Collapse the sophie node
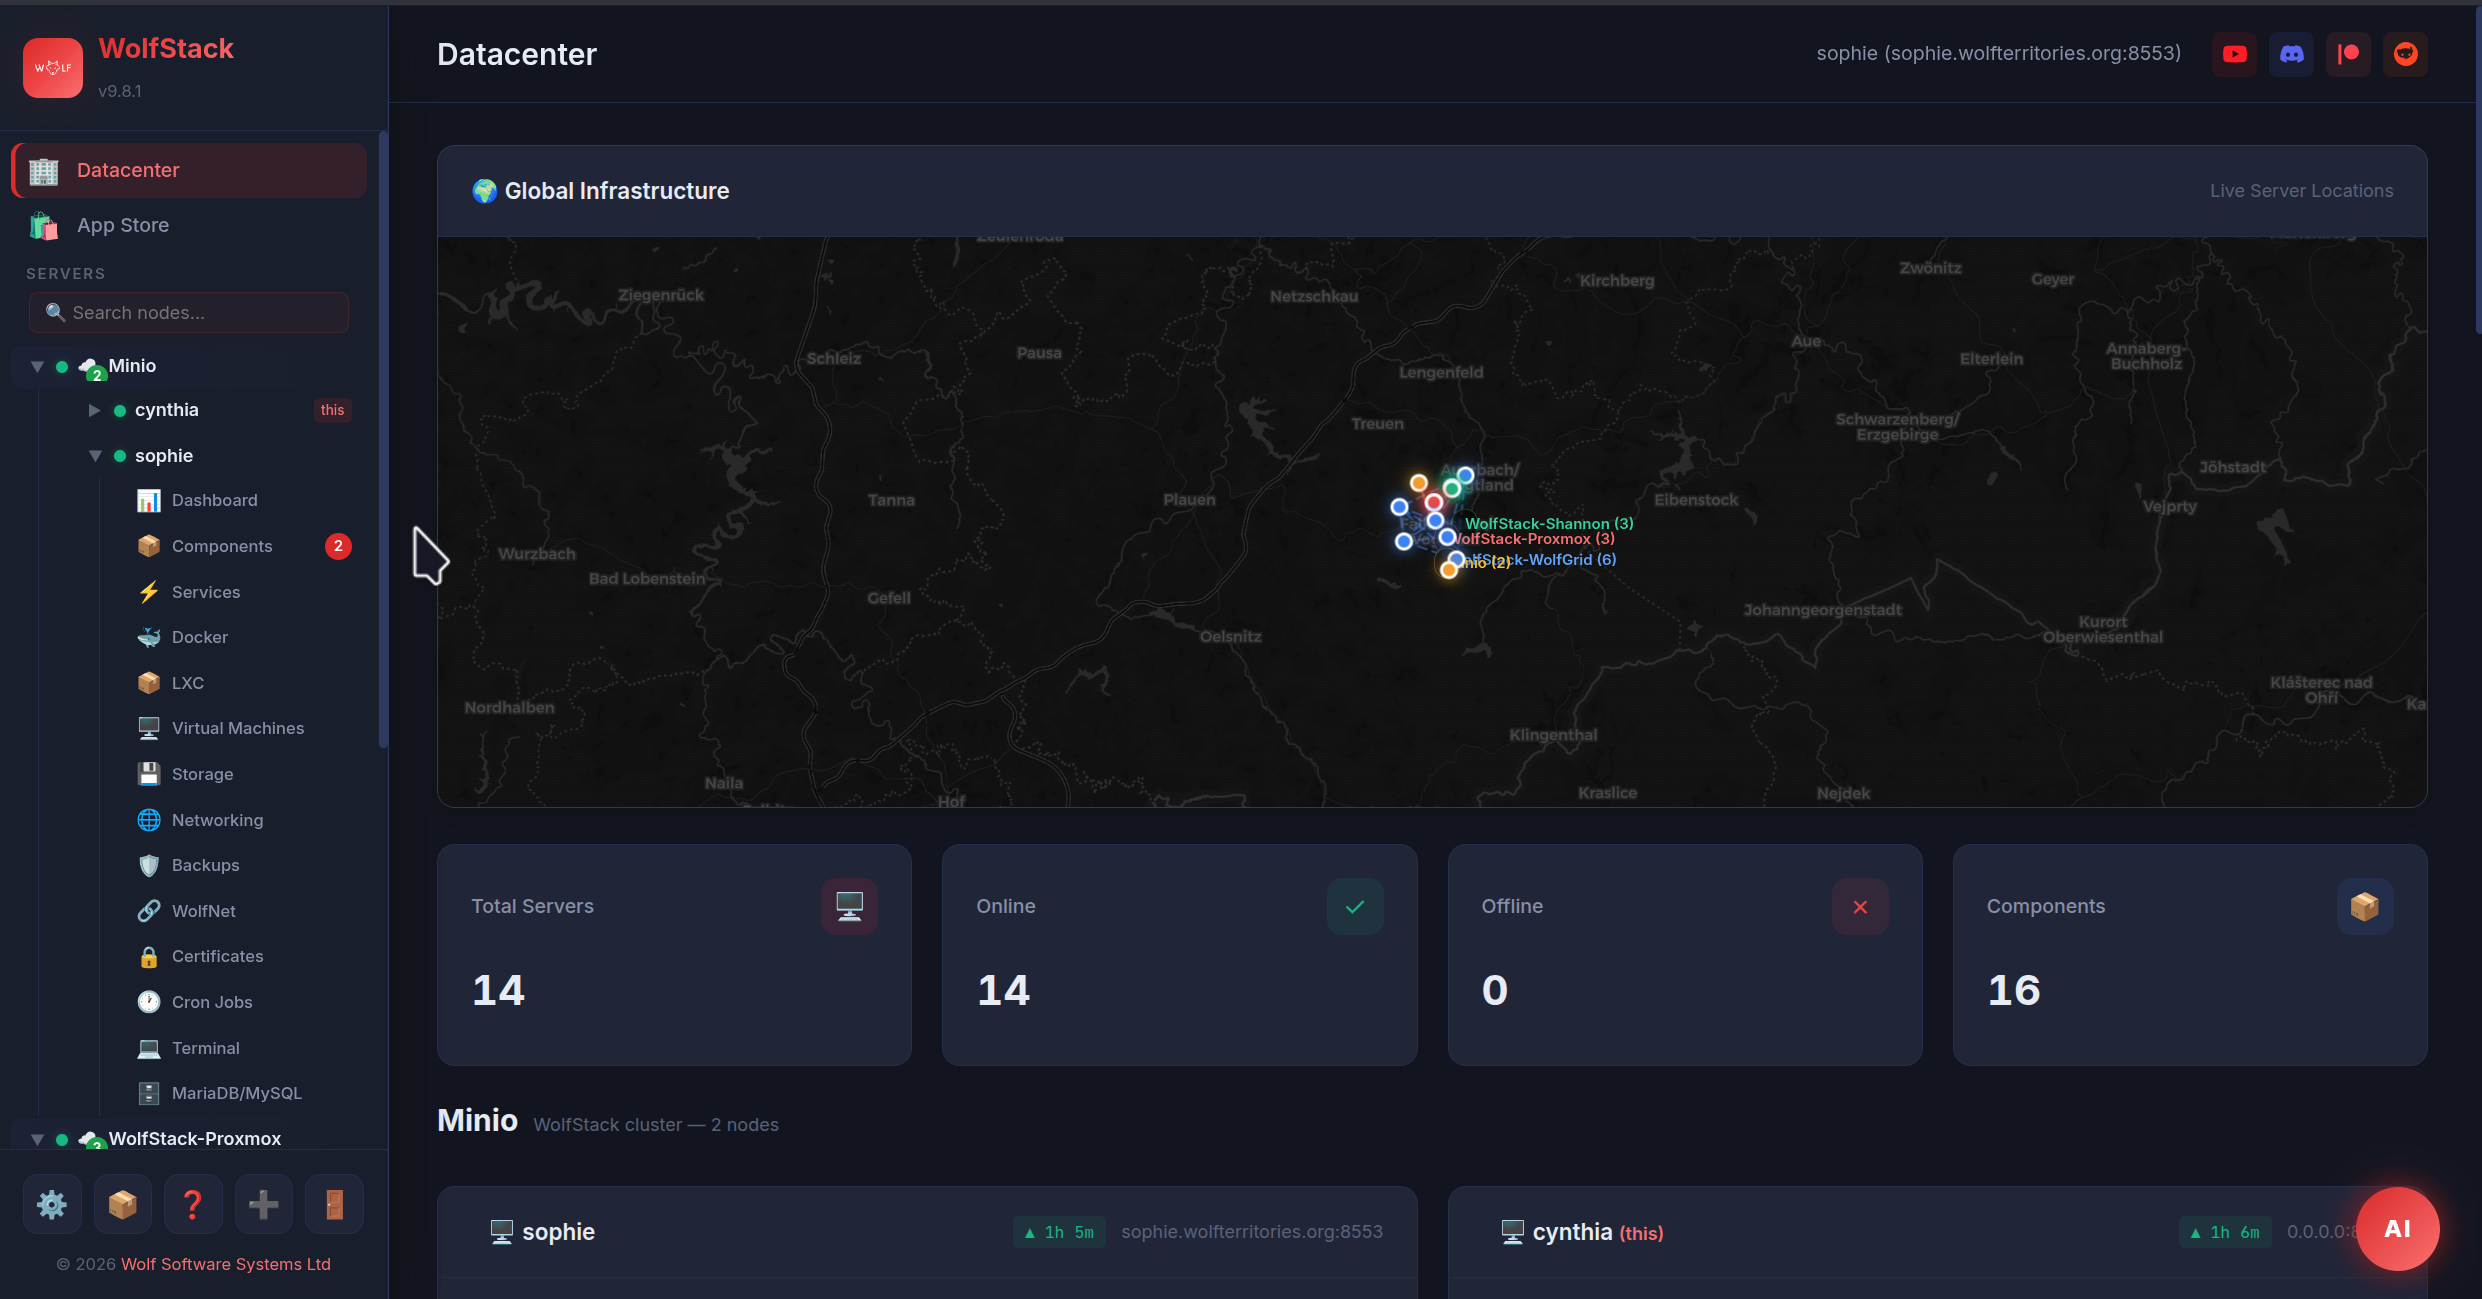This screenshot has width=2482, height=1299. [95, 456]
